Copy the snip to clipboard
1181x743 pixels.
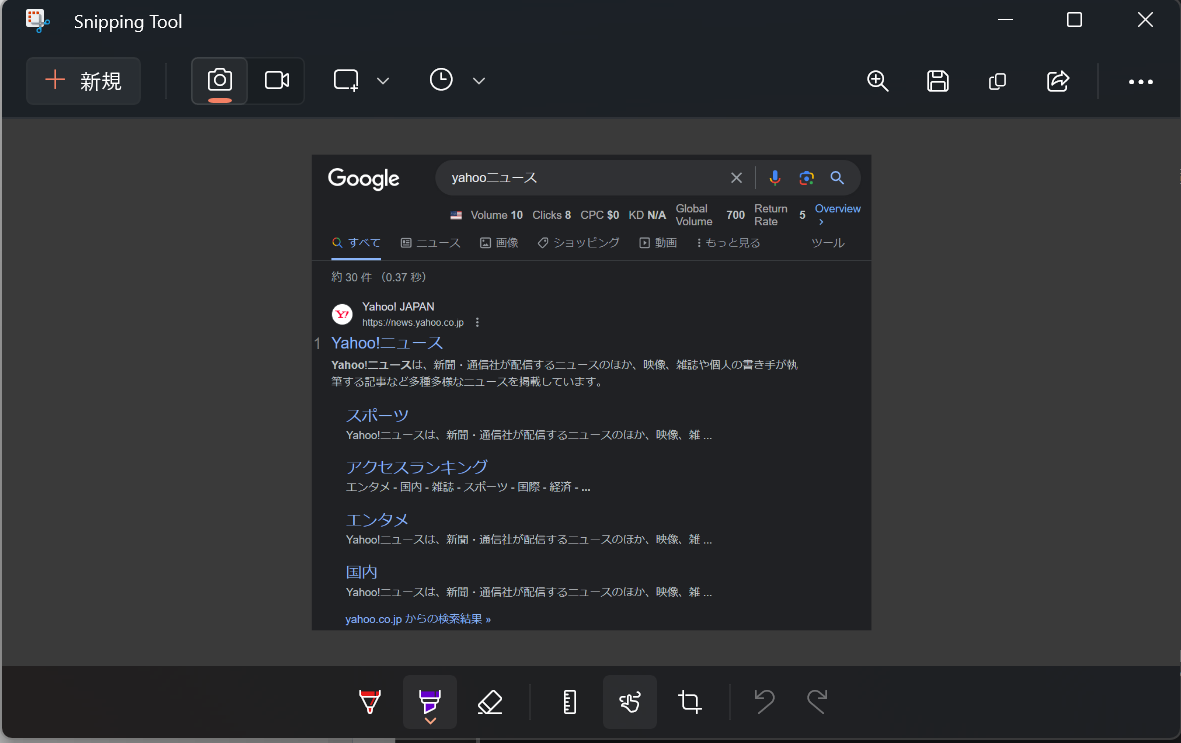click(x=997, y=81)
